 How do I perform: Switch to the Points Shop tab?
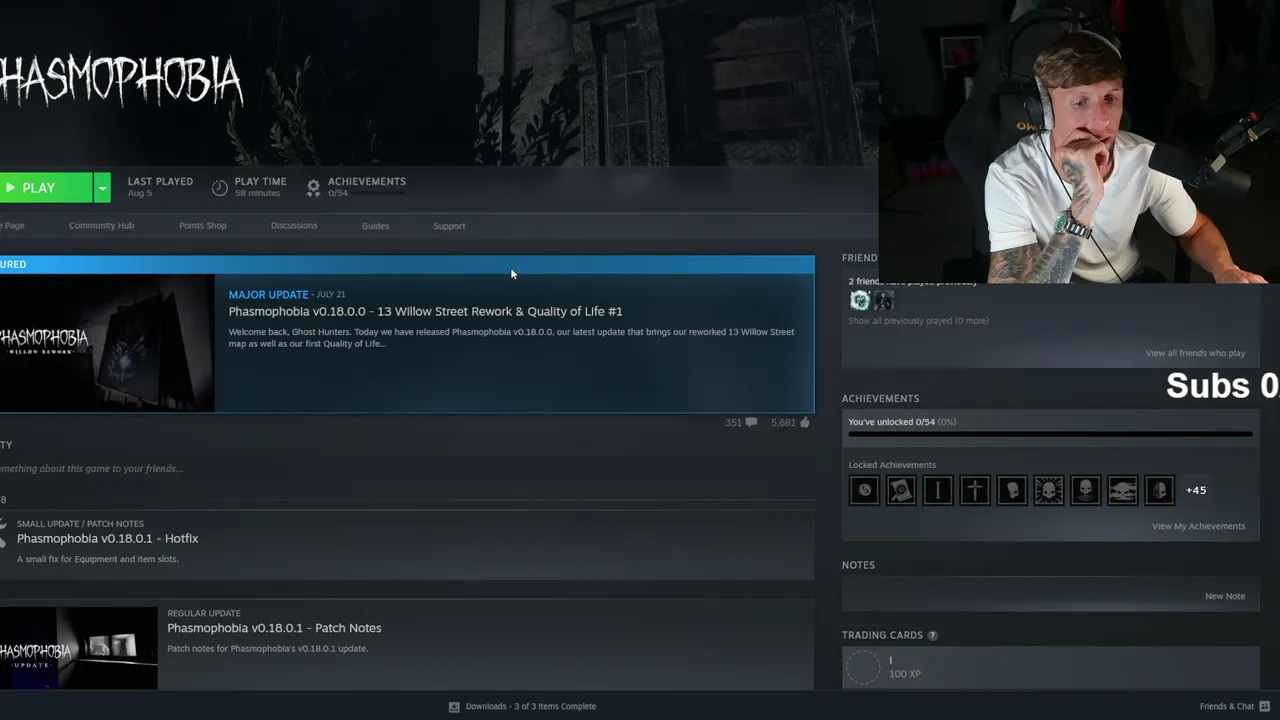pos(203,226)
